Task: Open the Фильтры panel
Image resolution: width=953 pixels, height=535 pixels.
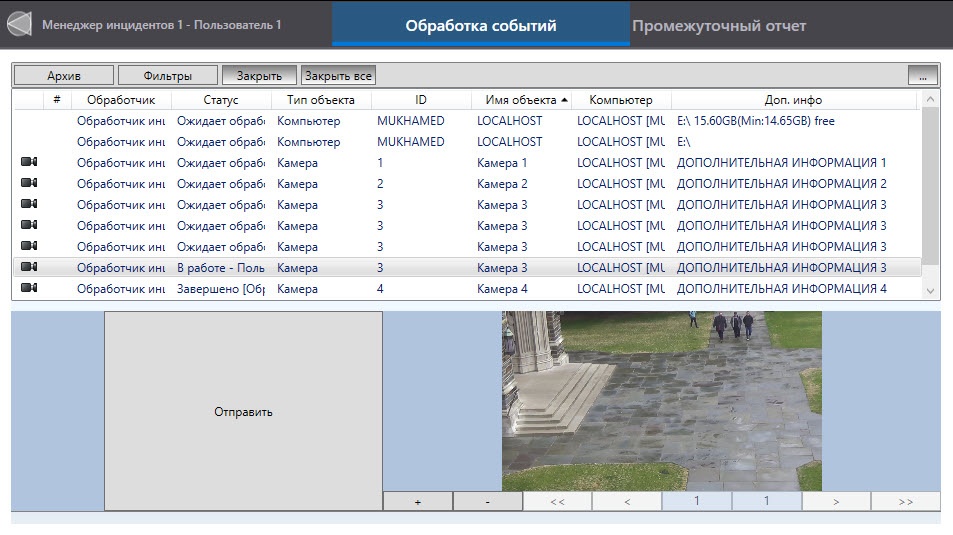Action: 167,75
